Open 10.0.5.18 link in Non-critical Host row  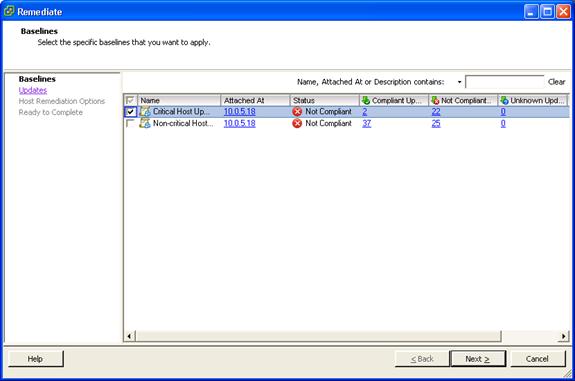click(239, 124)
